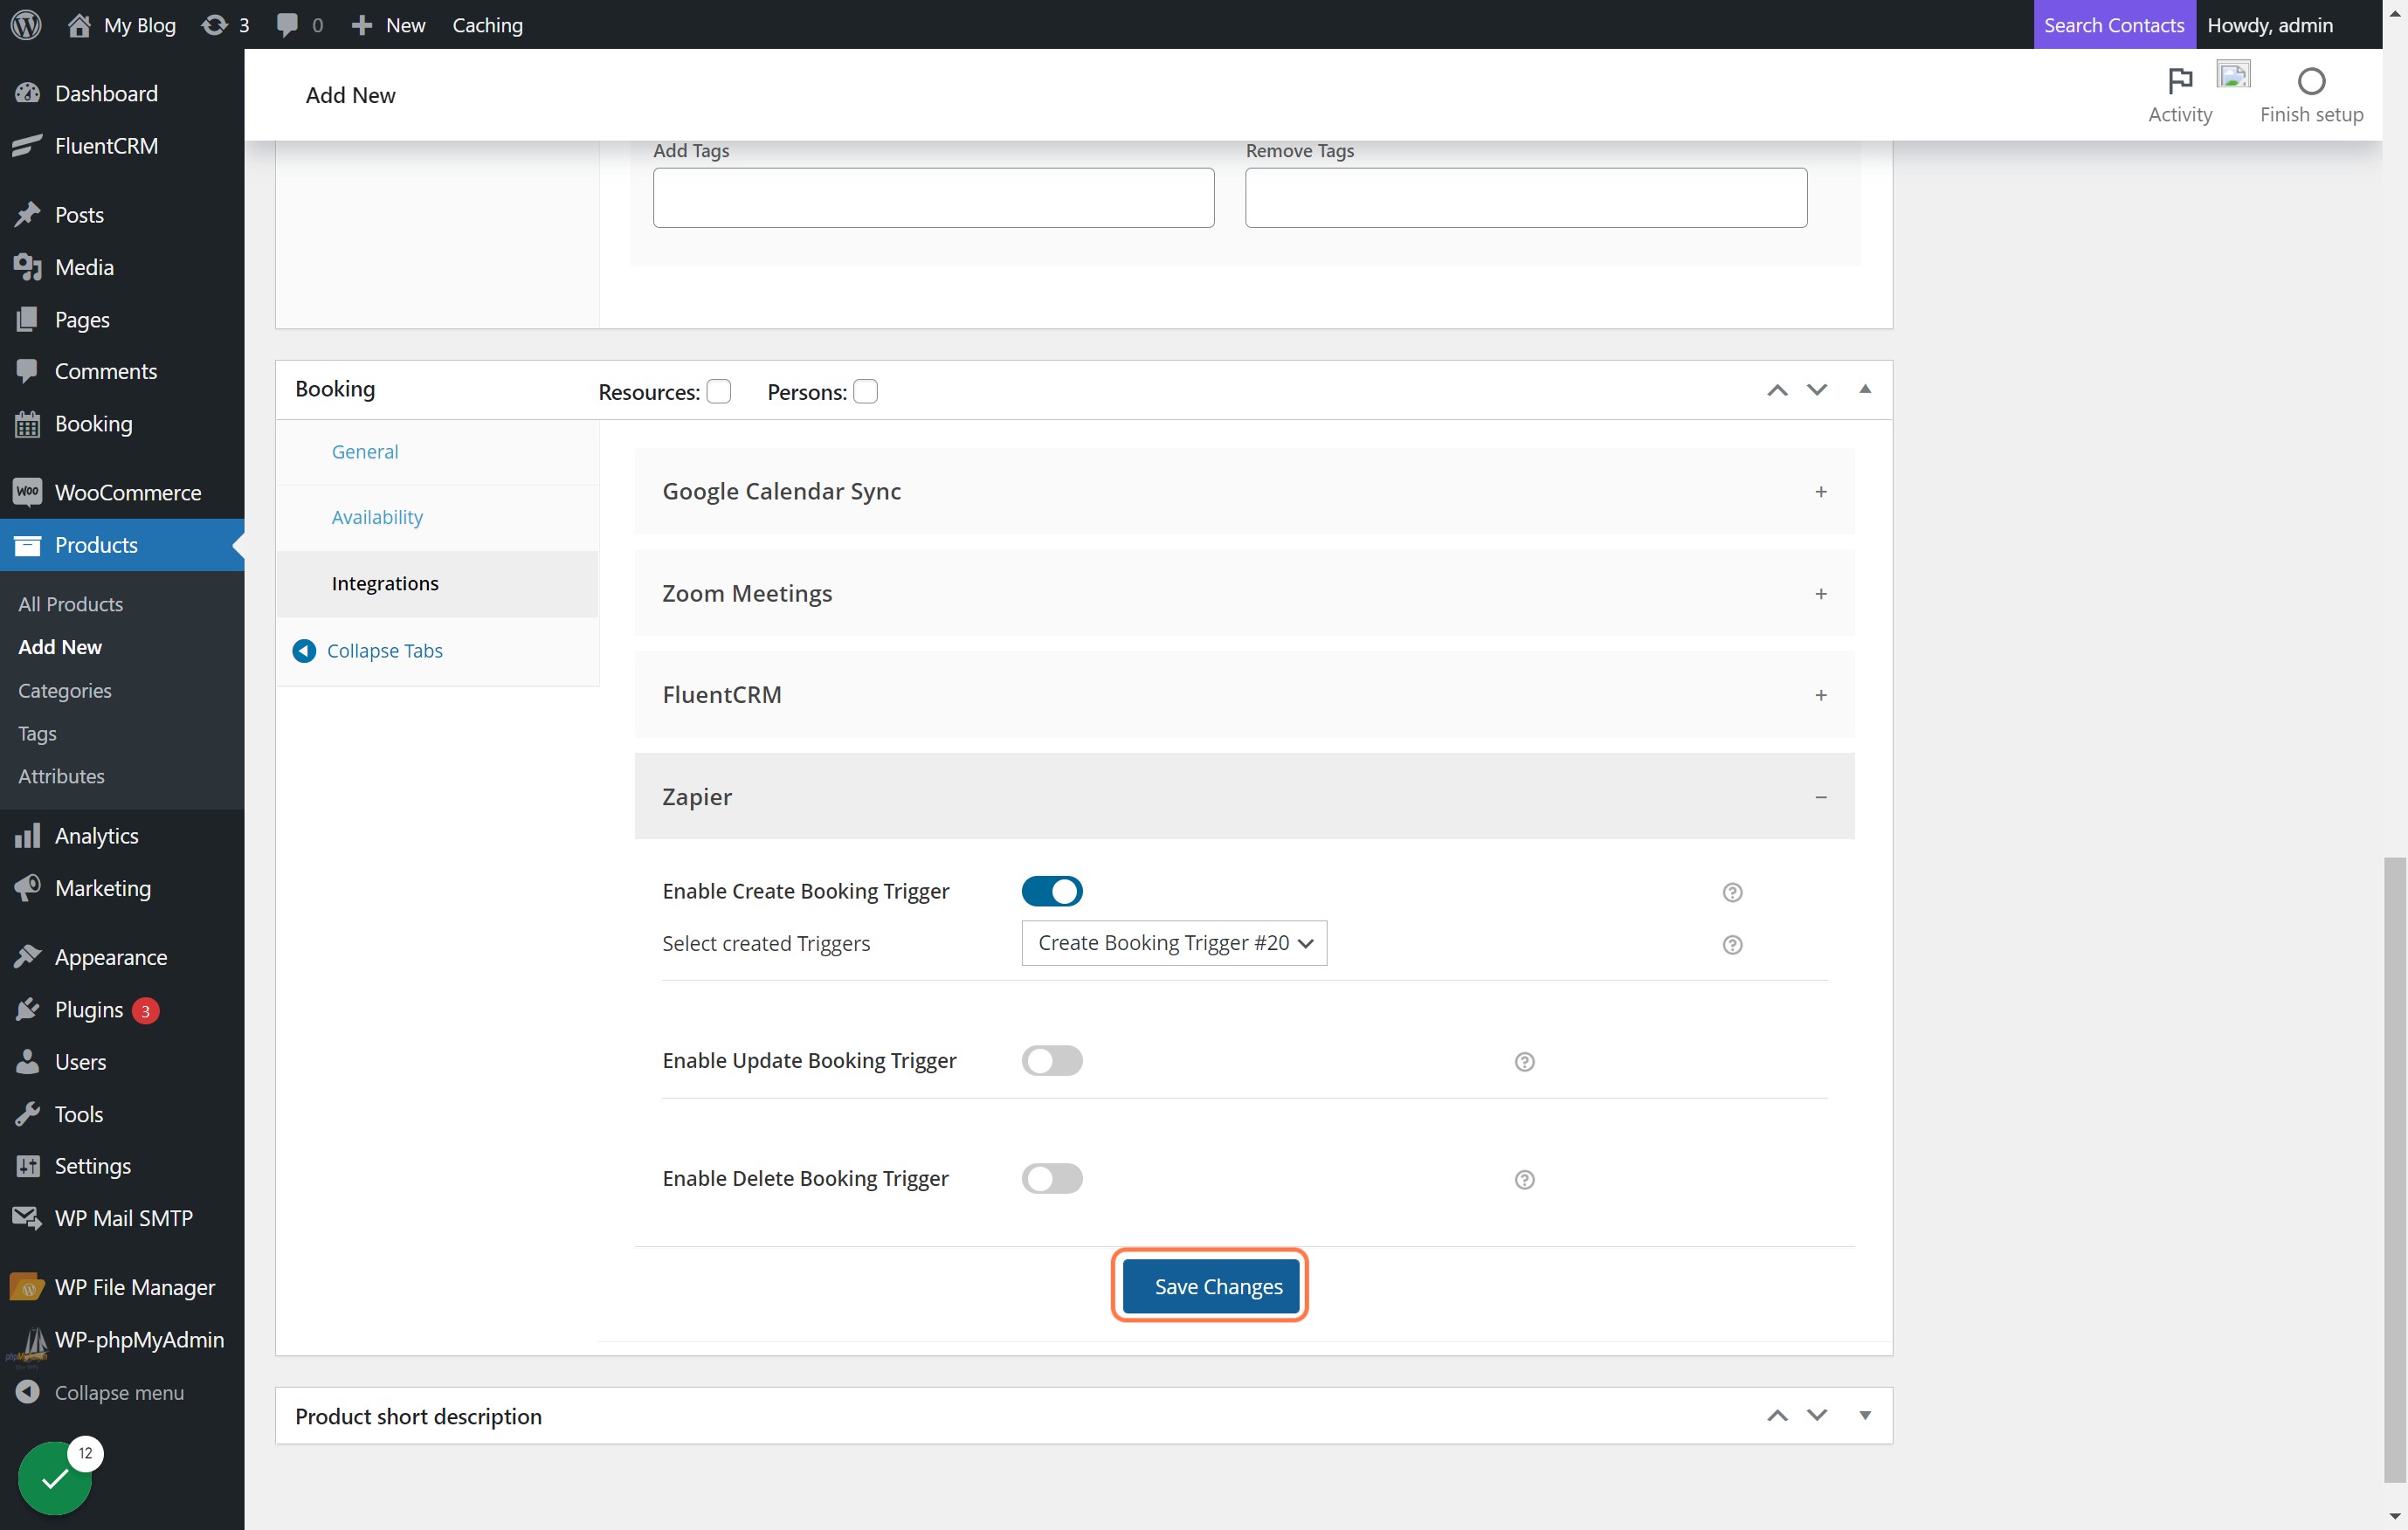Viewport: 2408px width, 1530px height.
Task: Click the updates icon showing 3
Action: point(225,25)
